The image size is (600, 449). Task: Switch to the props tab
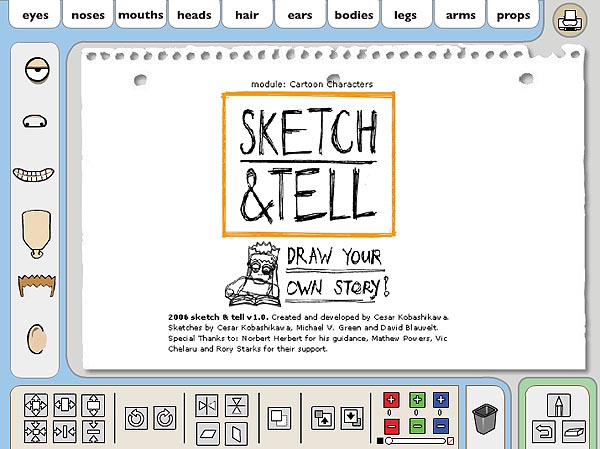pos(513,15)
